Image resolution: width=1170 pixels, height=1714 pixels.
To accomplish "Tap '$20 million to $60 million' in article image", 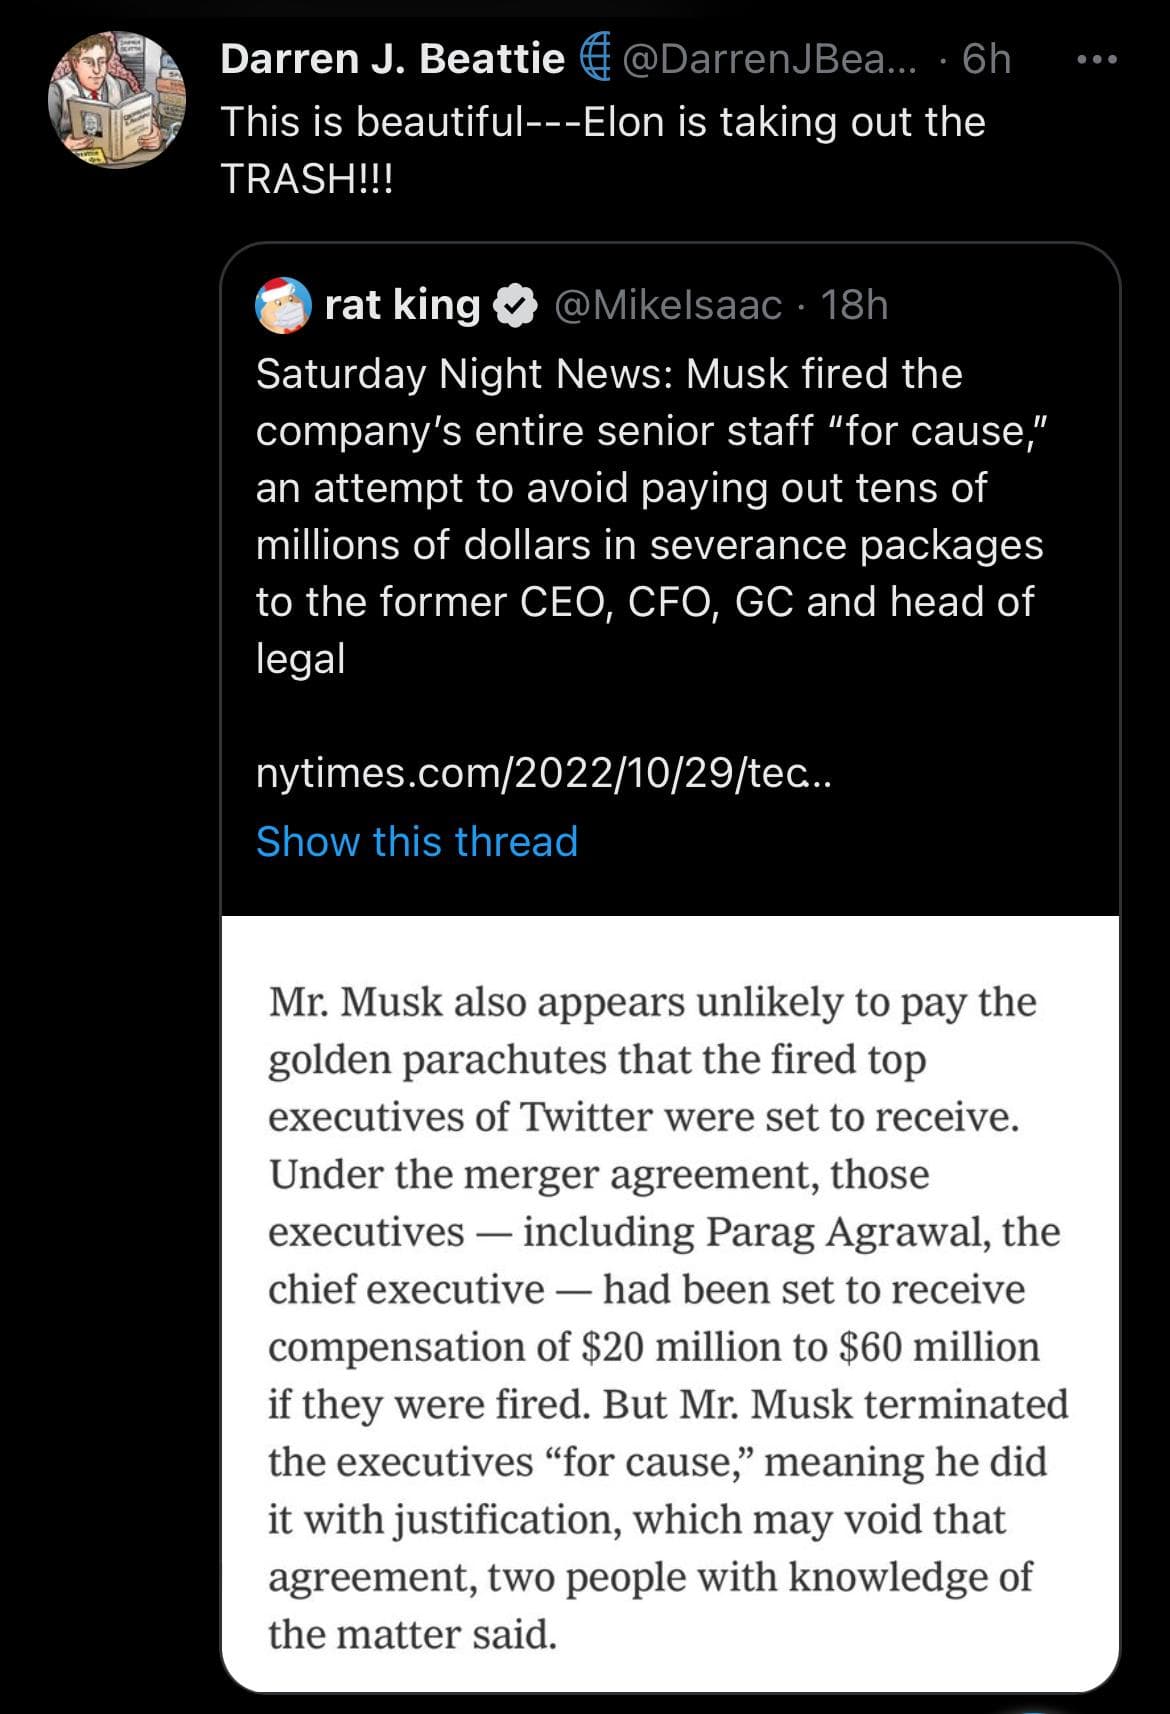I will point(810,1347).
